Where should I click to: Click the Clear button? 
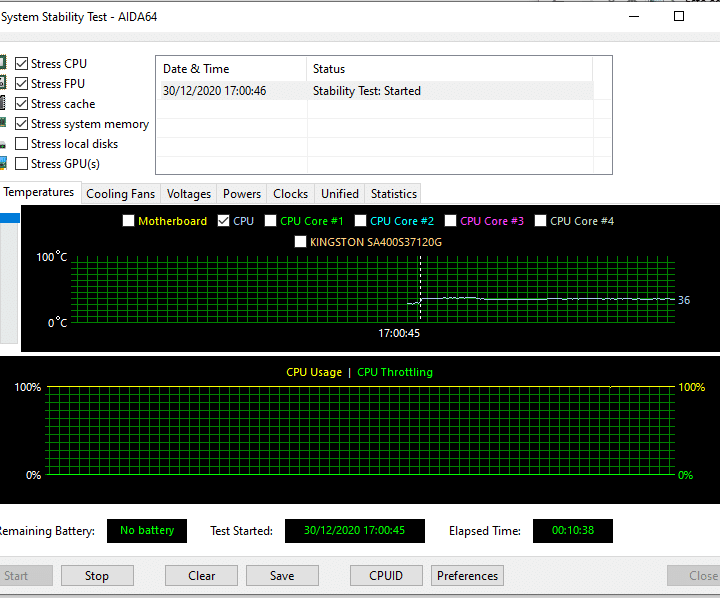coord(201,575)
